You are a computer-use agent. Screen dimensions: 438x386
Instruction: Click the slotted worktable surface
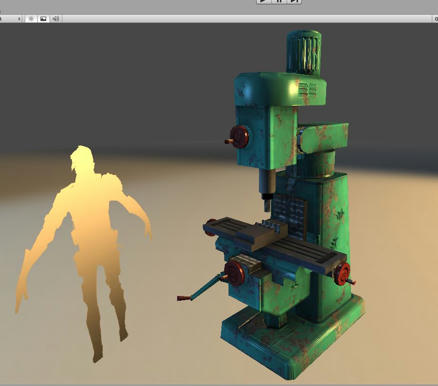click(x=273, y=243)
